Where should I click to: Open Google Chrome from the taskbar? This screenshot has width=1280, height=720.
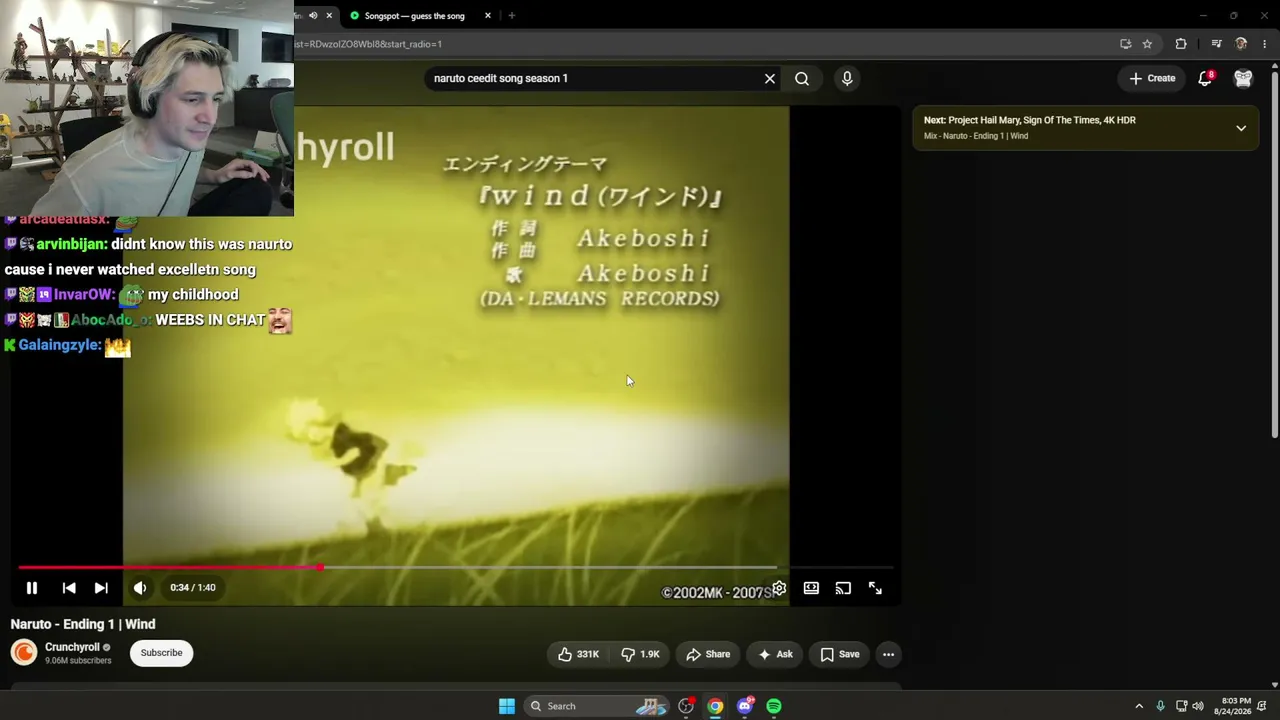click(x=715, y=706)
